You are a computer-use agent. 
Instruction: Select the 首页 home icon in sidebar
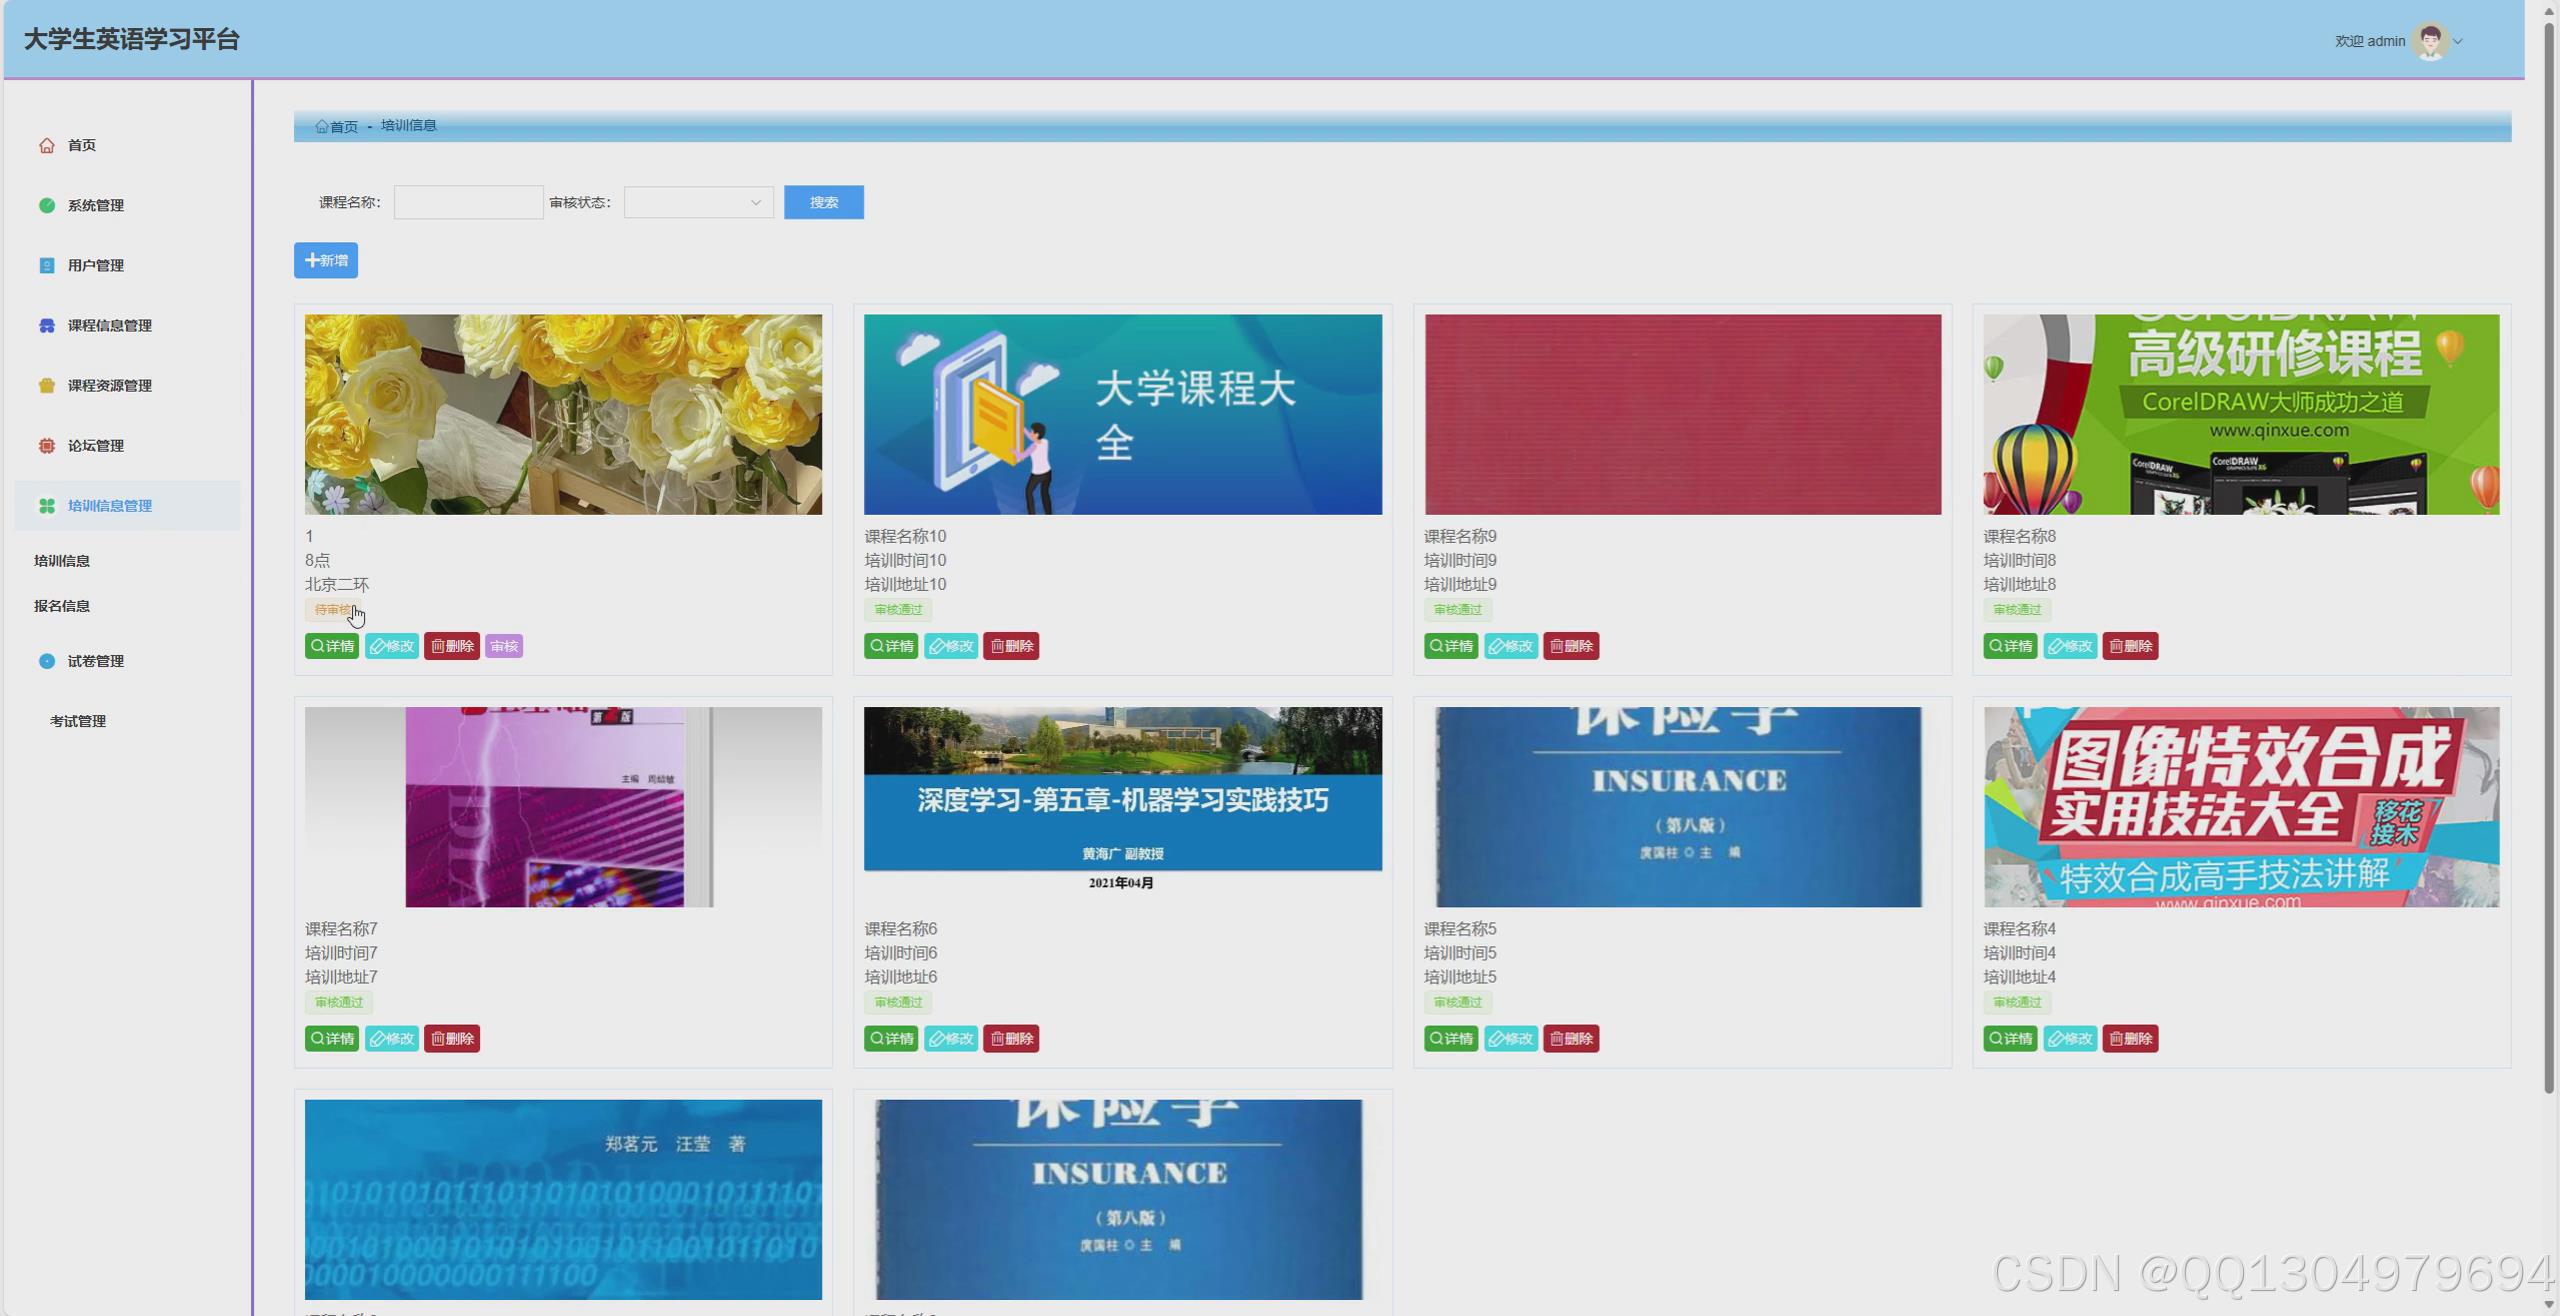click(47, 145)
